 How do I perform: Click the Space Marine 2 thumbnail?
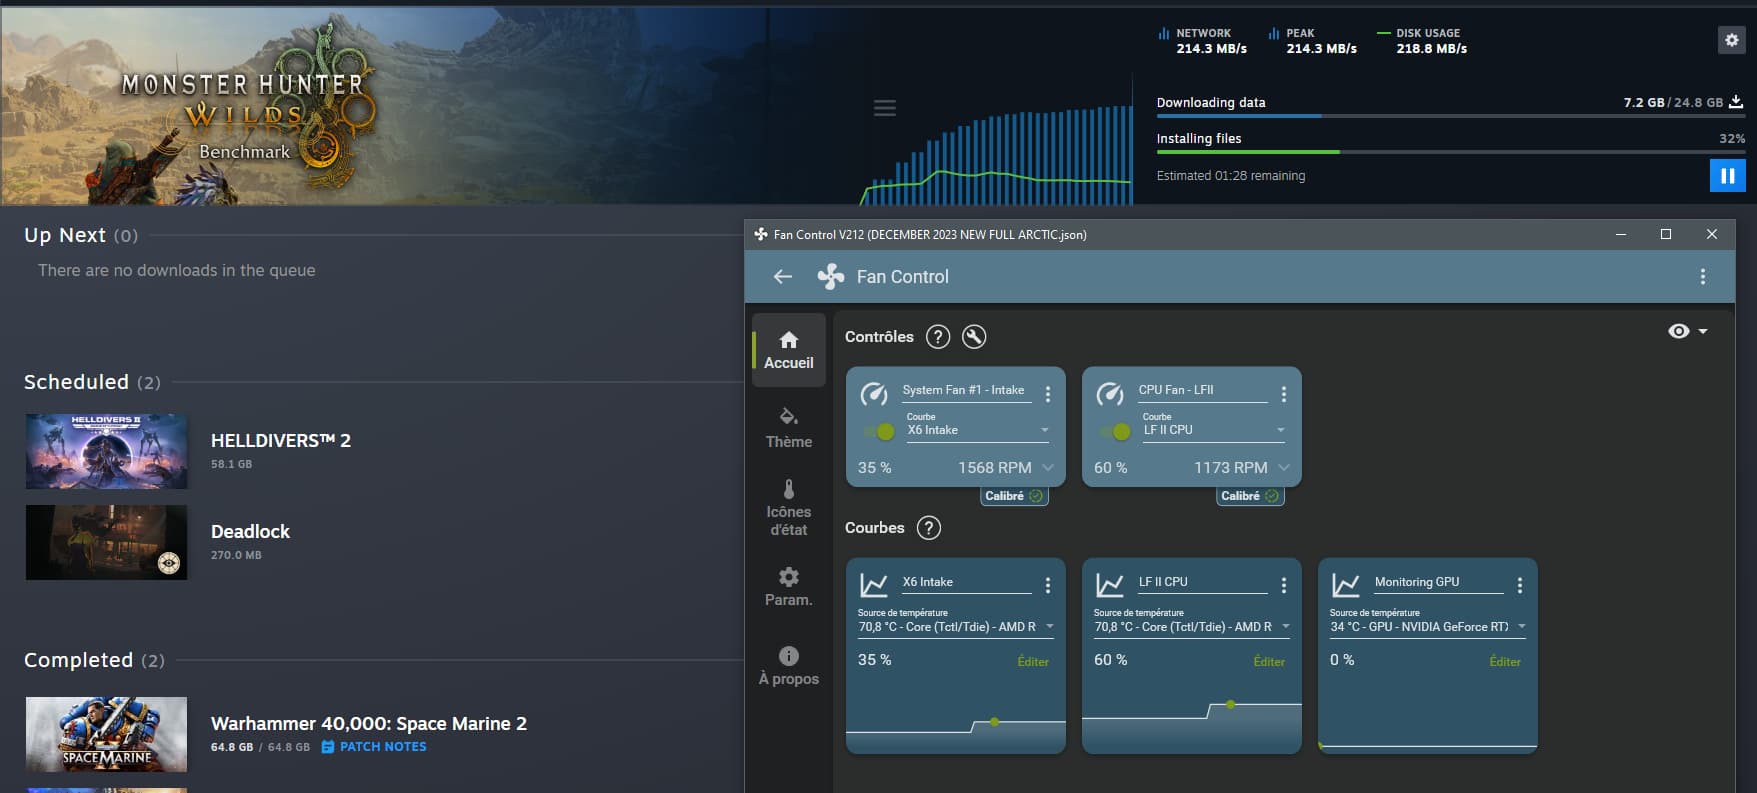coord(106,734)
